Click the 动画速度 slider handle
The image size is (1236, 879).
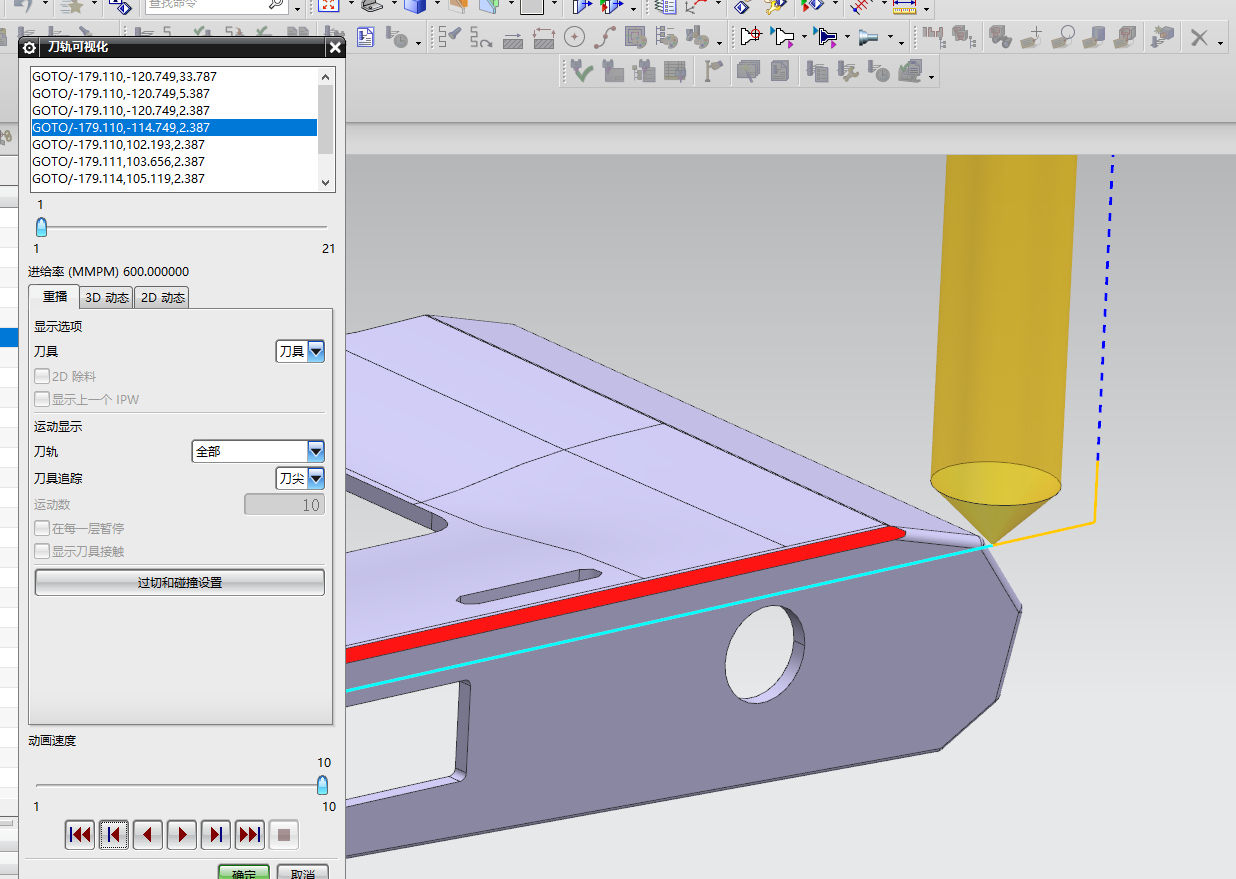click(x=322, y=785)
